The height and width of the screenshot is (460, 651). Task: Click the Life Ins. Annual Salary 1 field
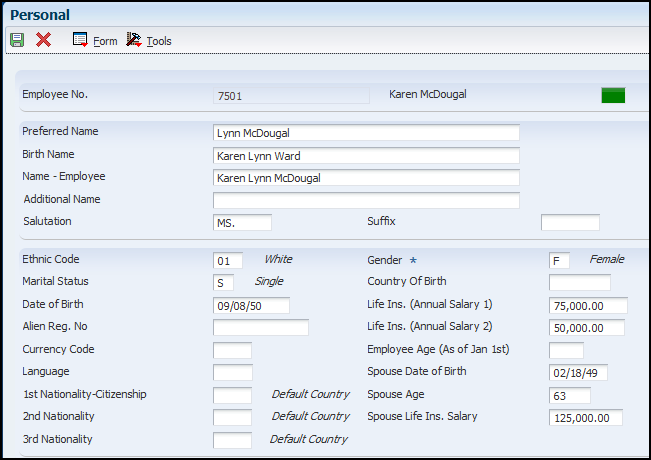tap(588, 306)
